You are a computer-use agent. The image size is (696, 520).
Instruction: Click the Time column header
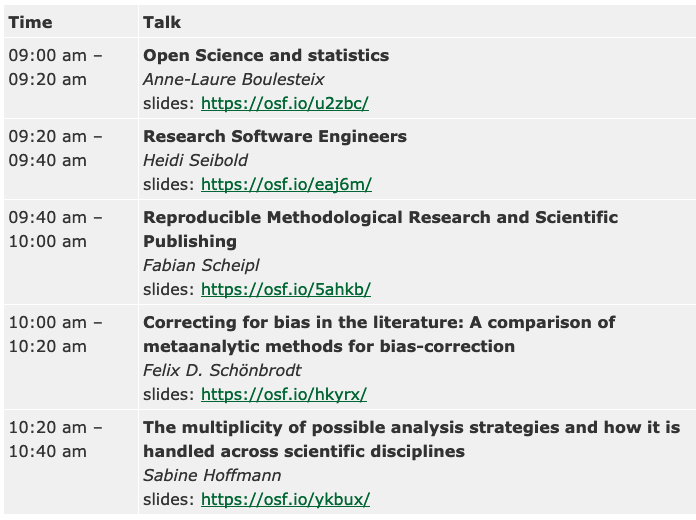pyautogui.click(x=30, y=22)
